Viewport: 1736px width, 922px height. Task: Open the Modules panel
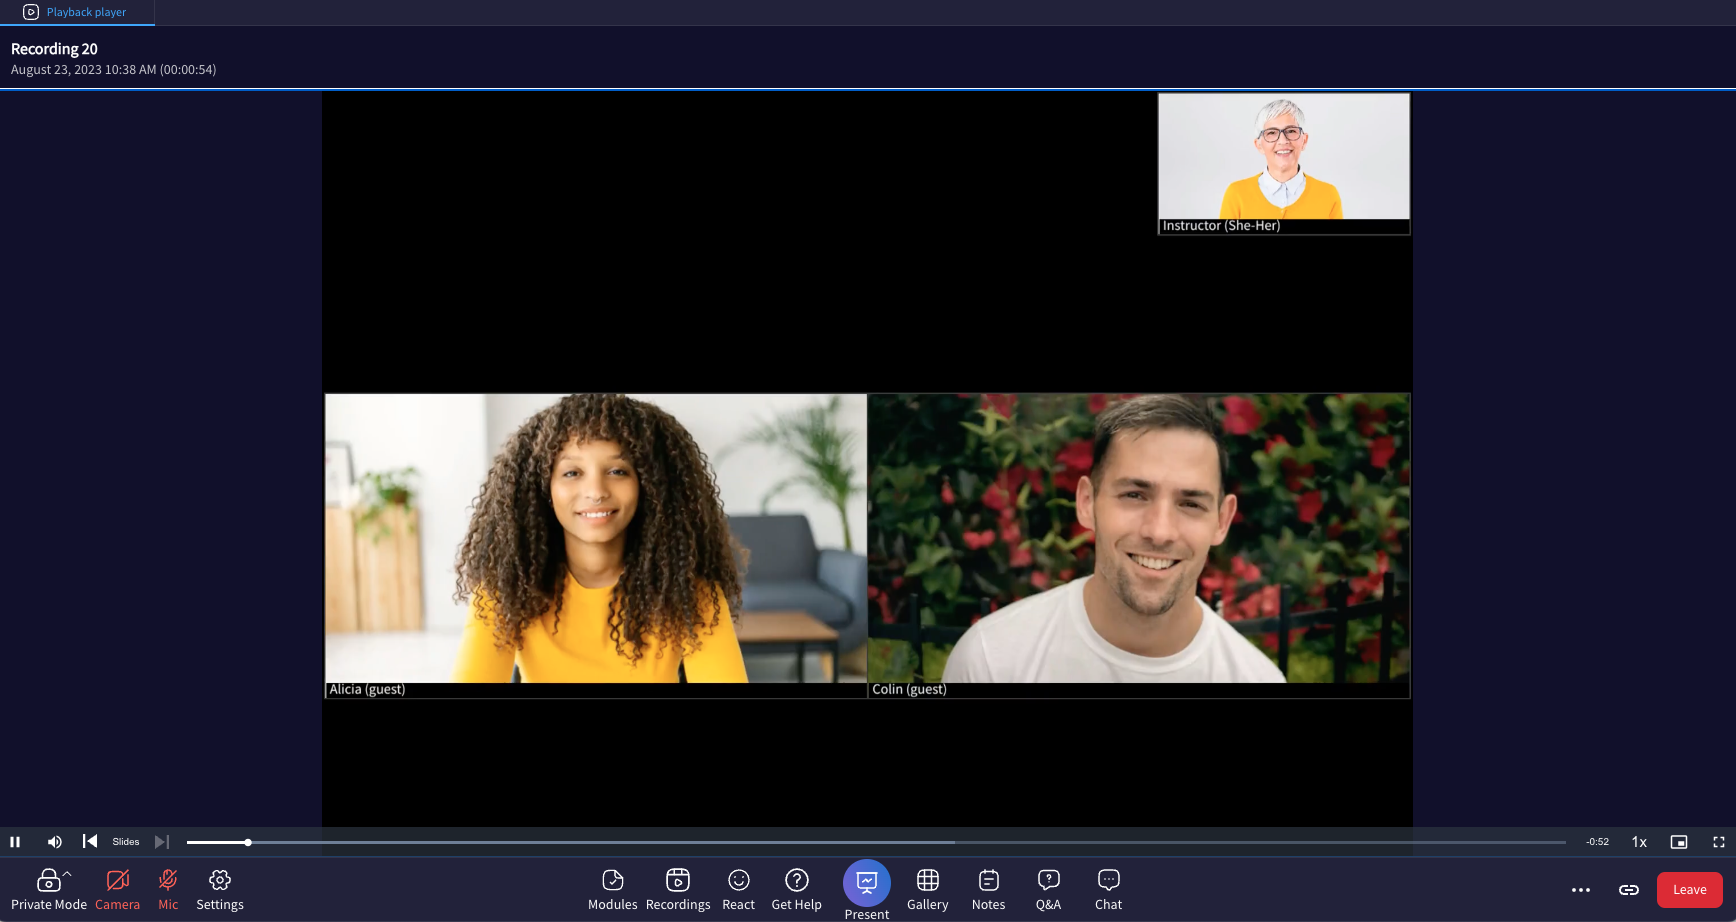pos(612,889)
